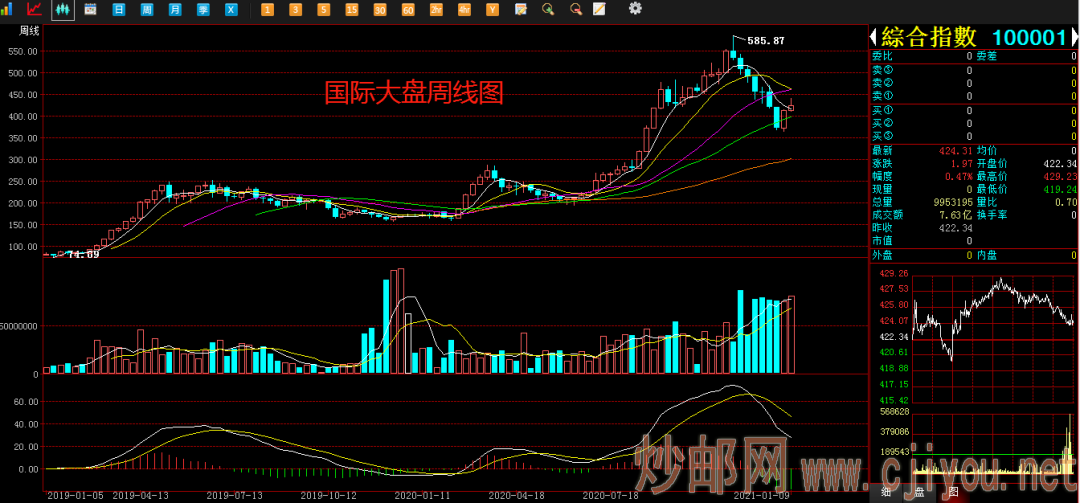Click the 585.87 peak price label
The width and height of the screenshot is (1080, 503).
(x=765, y=41)
